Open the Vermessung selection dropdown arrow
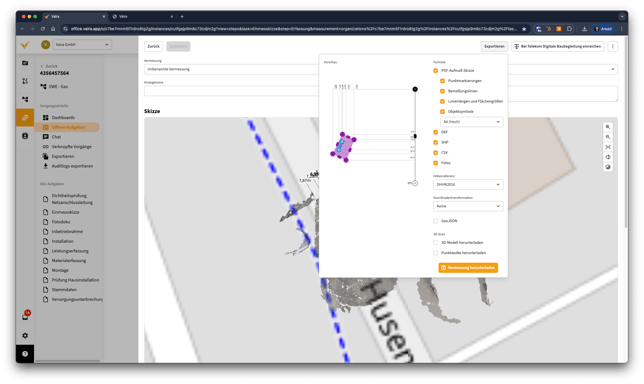 point(612,69)
